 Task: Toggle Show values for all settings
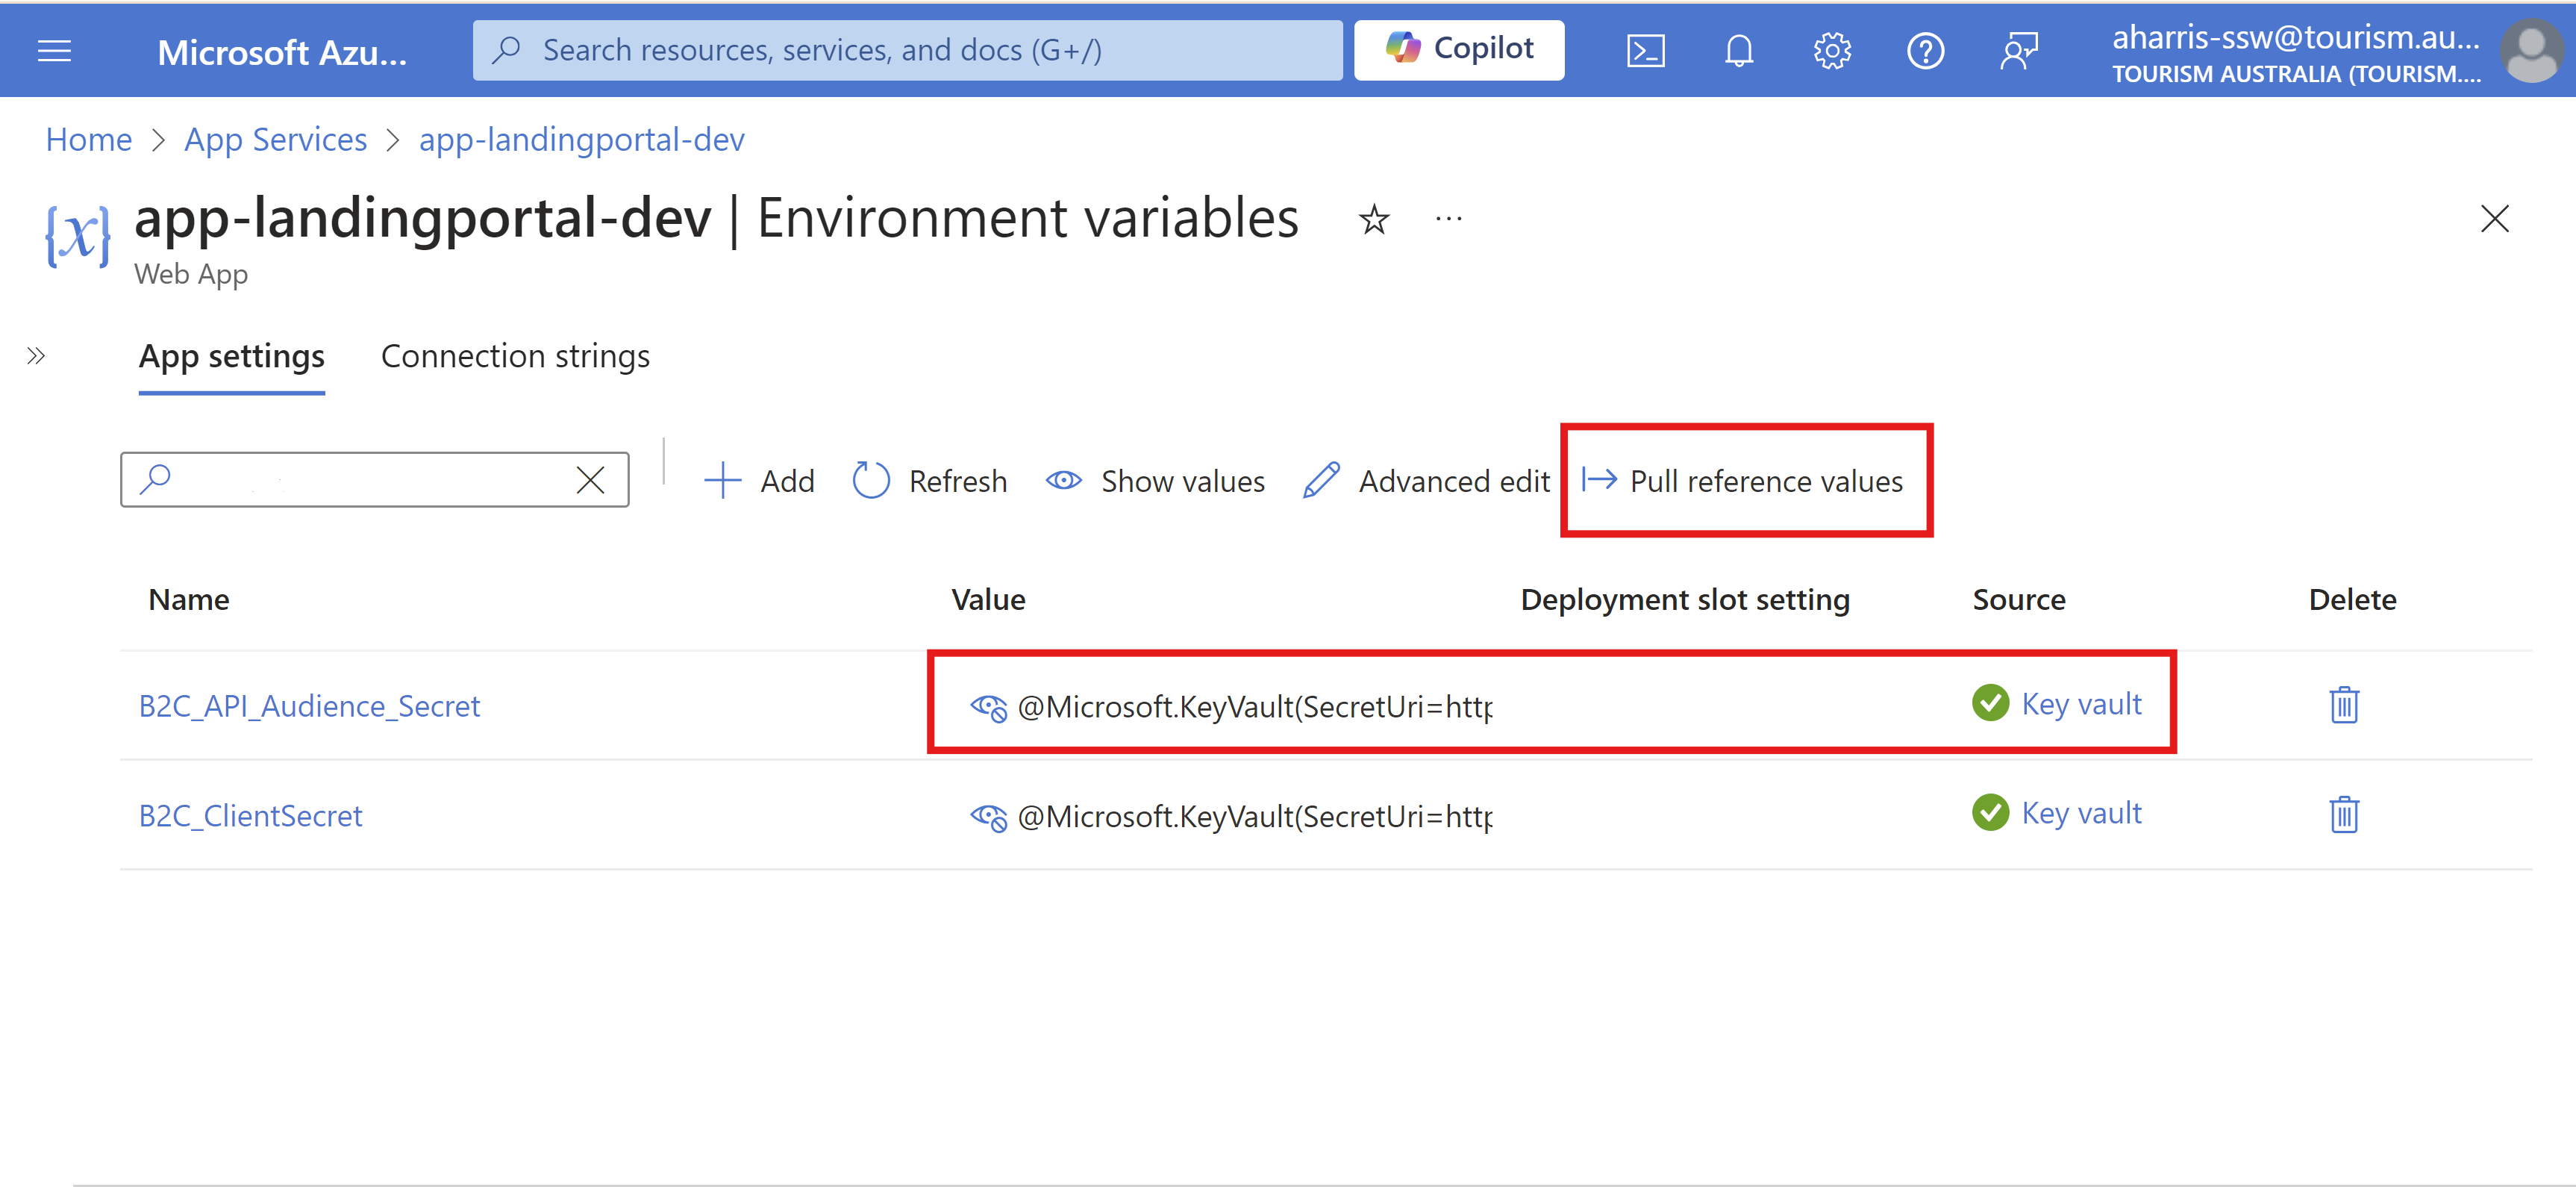(1156, 481)
